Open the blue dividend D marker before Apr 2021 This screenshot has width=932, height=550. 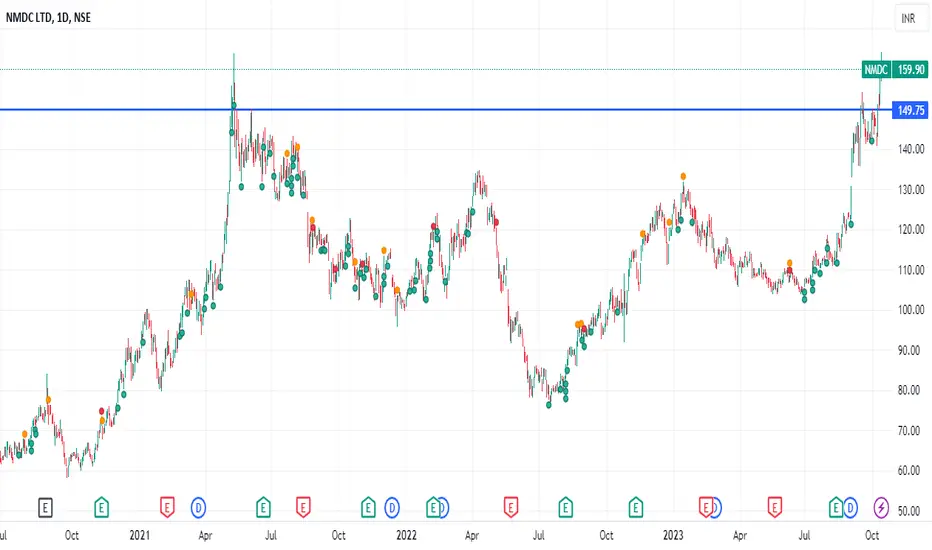click(x=198, y=508)
